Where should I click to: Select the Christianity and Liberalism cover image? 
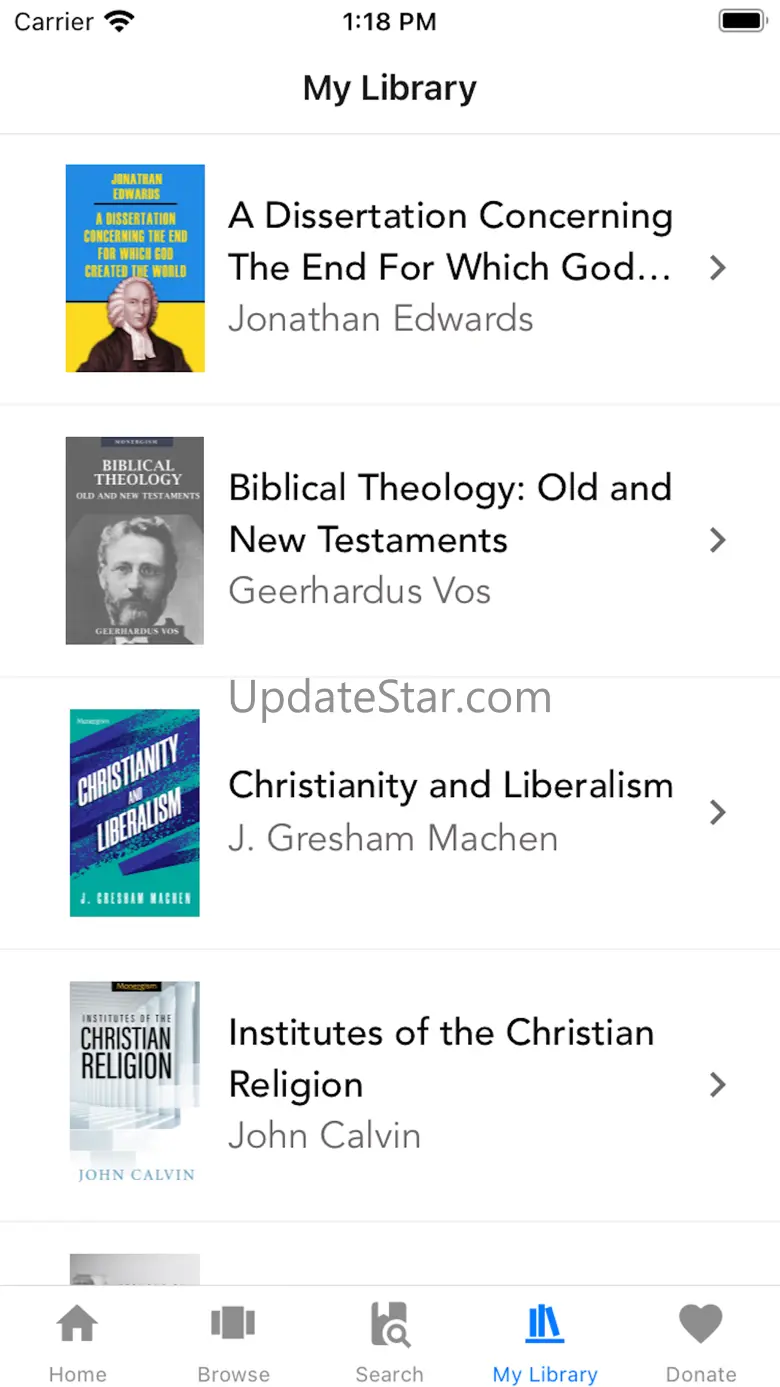coord(135,812)
